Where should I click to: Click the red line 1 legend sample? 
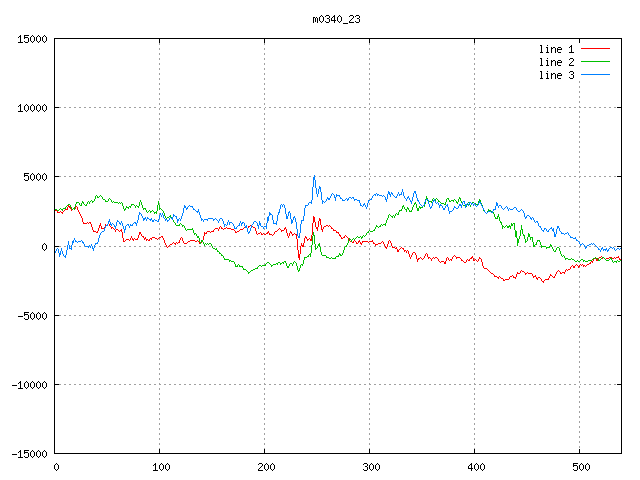coord(596,49)
